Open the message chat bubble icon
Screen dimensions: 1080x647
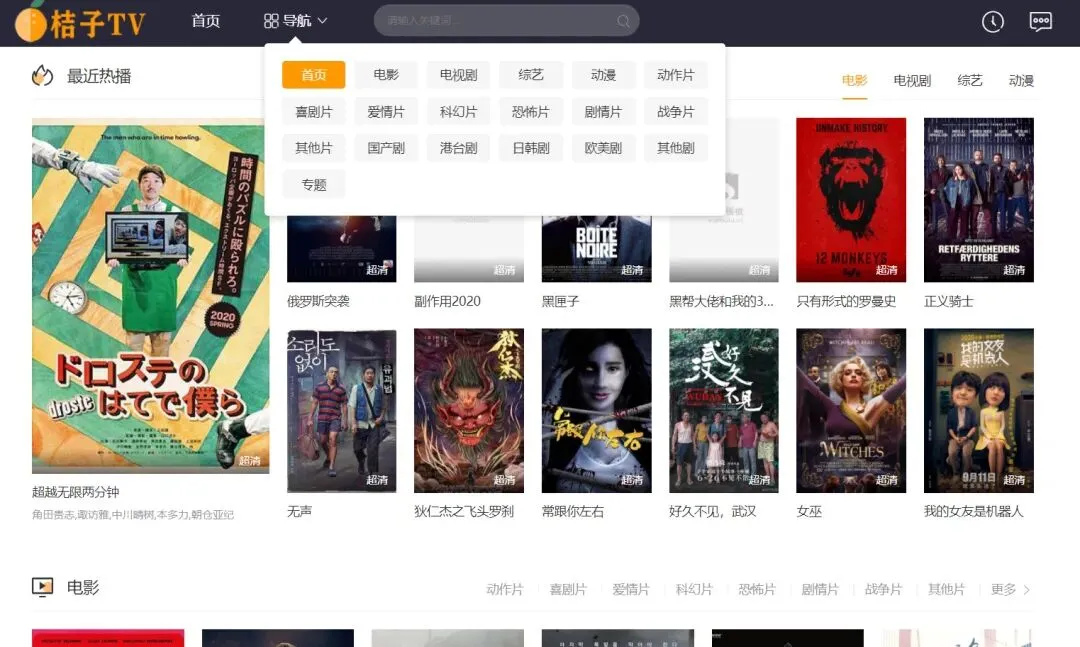coord(1041,21)
